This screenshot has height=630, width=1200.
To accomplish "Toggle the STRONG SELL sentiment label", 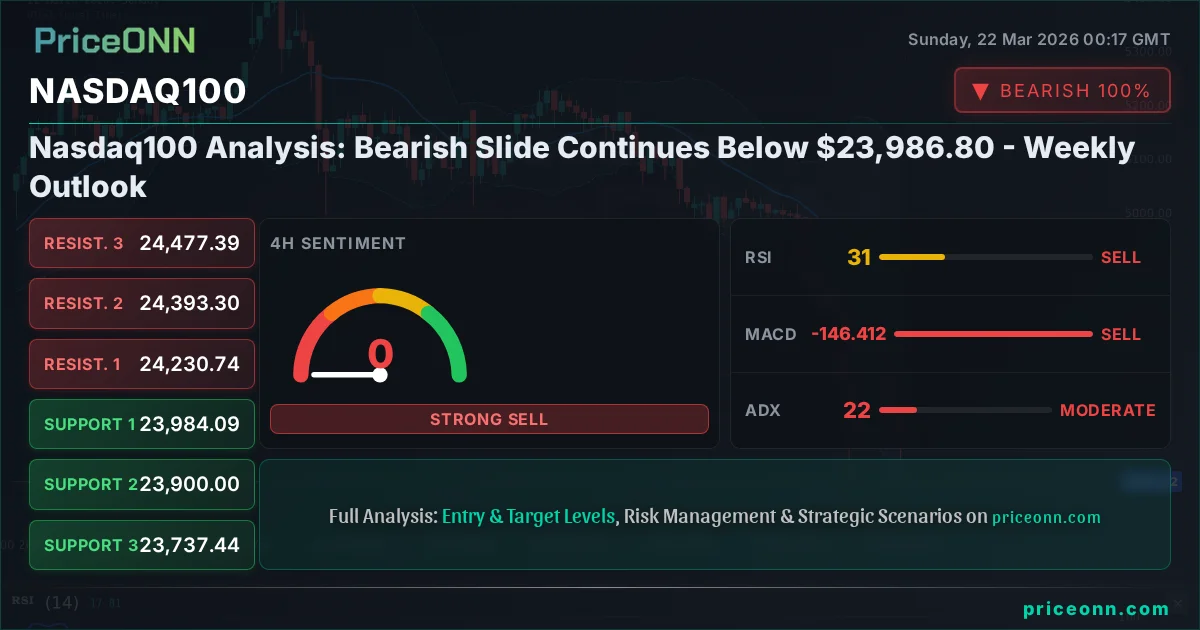I will 489,419.
